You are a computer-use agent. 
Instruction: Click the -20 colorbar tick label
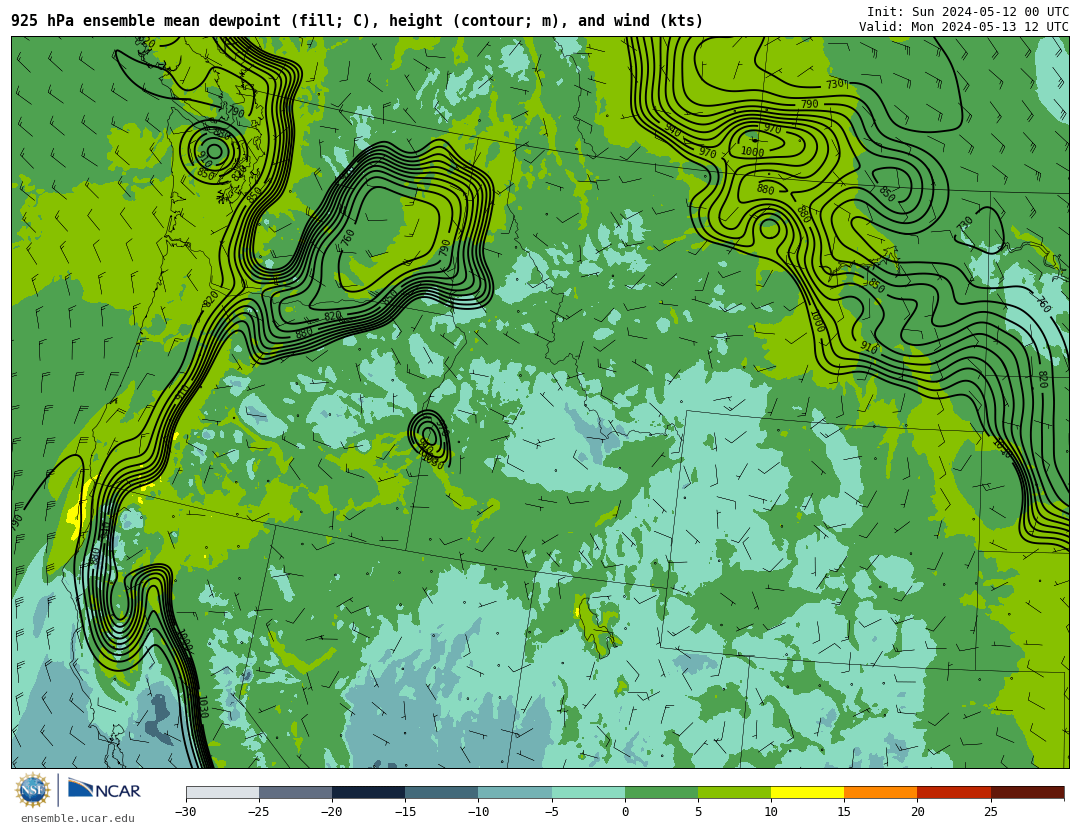(x=331, y=812)
